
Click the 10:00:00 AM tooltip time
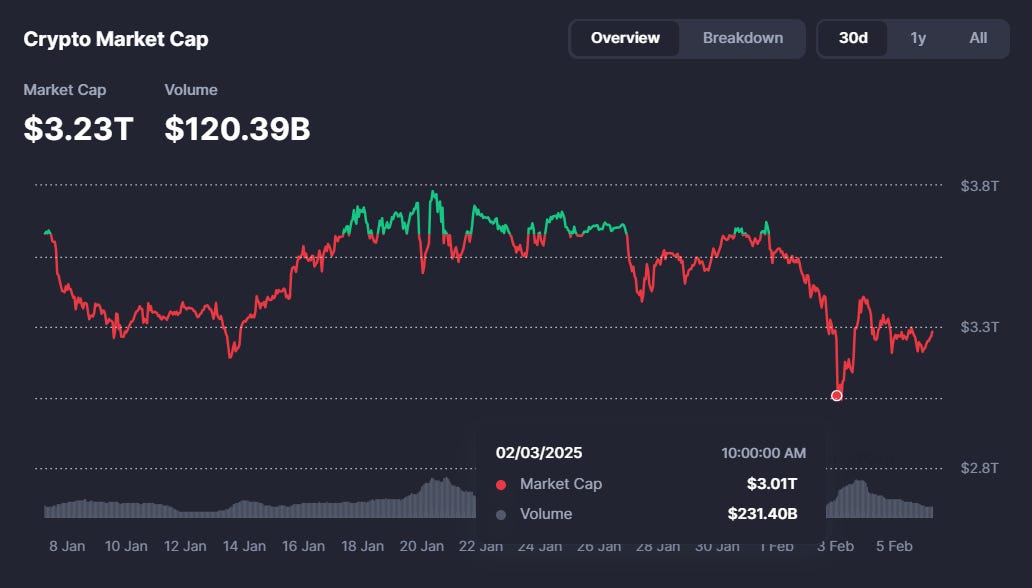763,453
